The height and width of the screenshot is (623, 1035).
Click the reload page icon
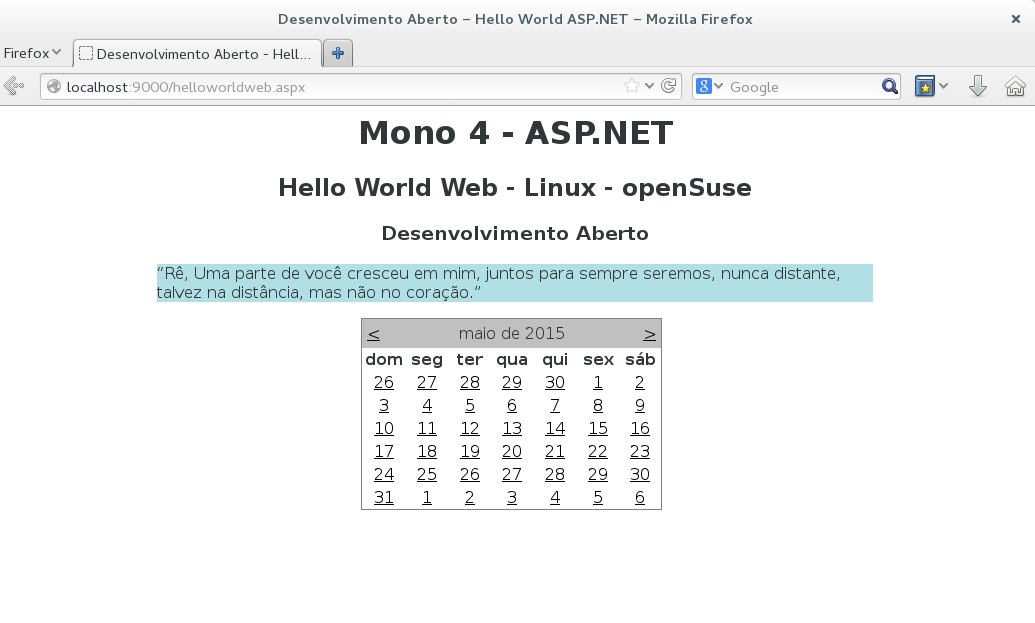click(669, 87)
